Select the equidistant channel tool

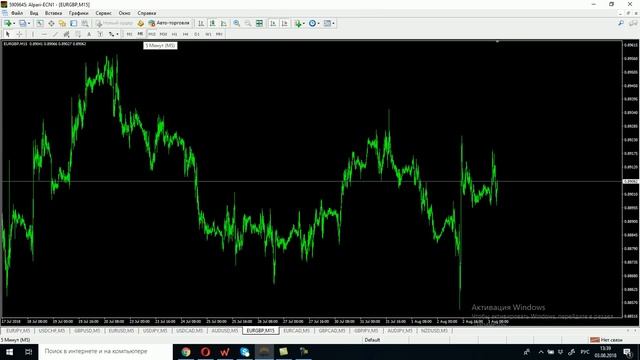[x=66, y=34]
